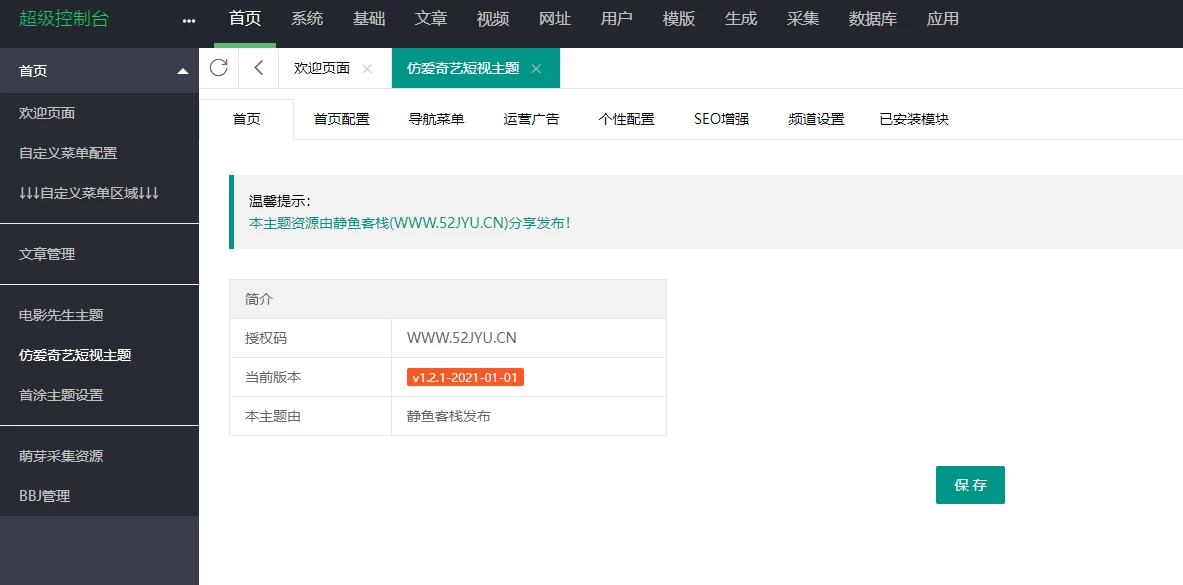Viewport: 1183px width, 585px height.
Task: Open 萌芽采集资源 in the sidebar
Action: (61, 456)
